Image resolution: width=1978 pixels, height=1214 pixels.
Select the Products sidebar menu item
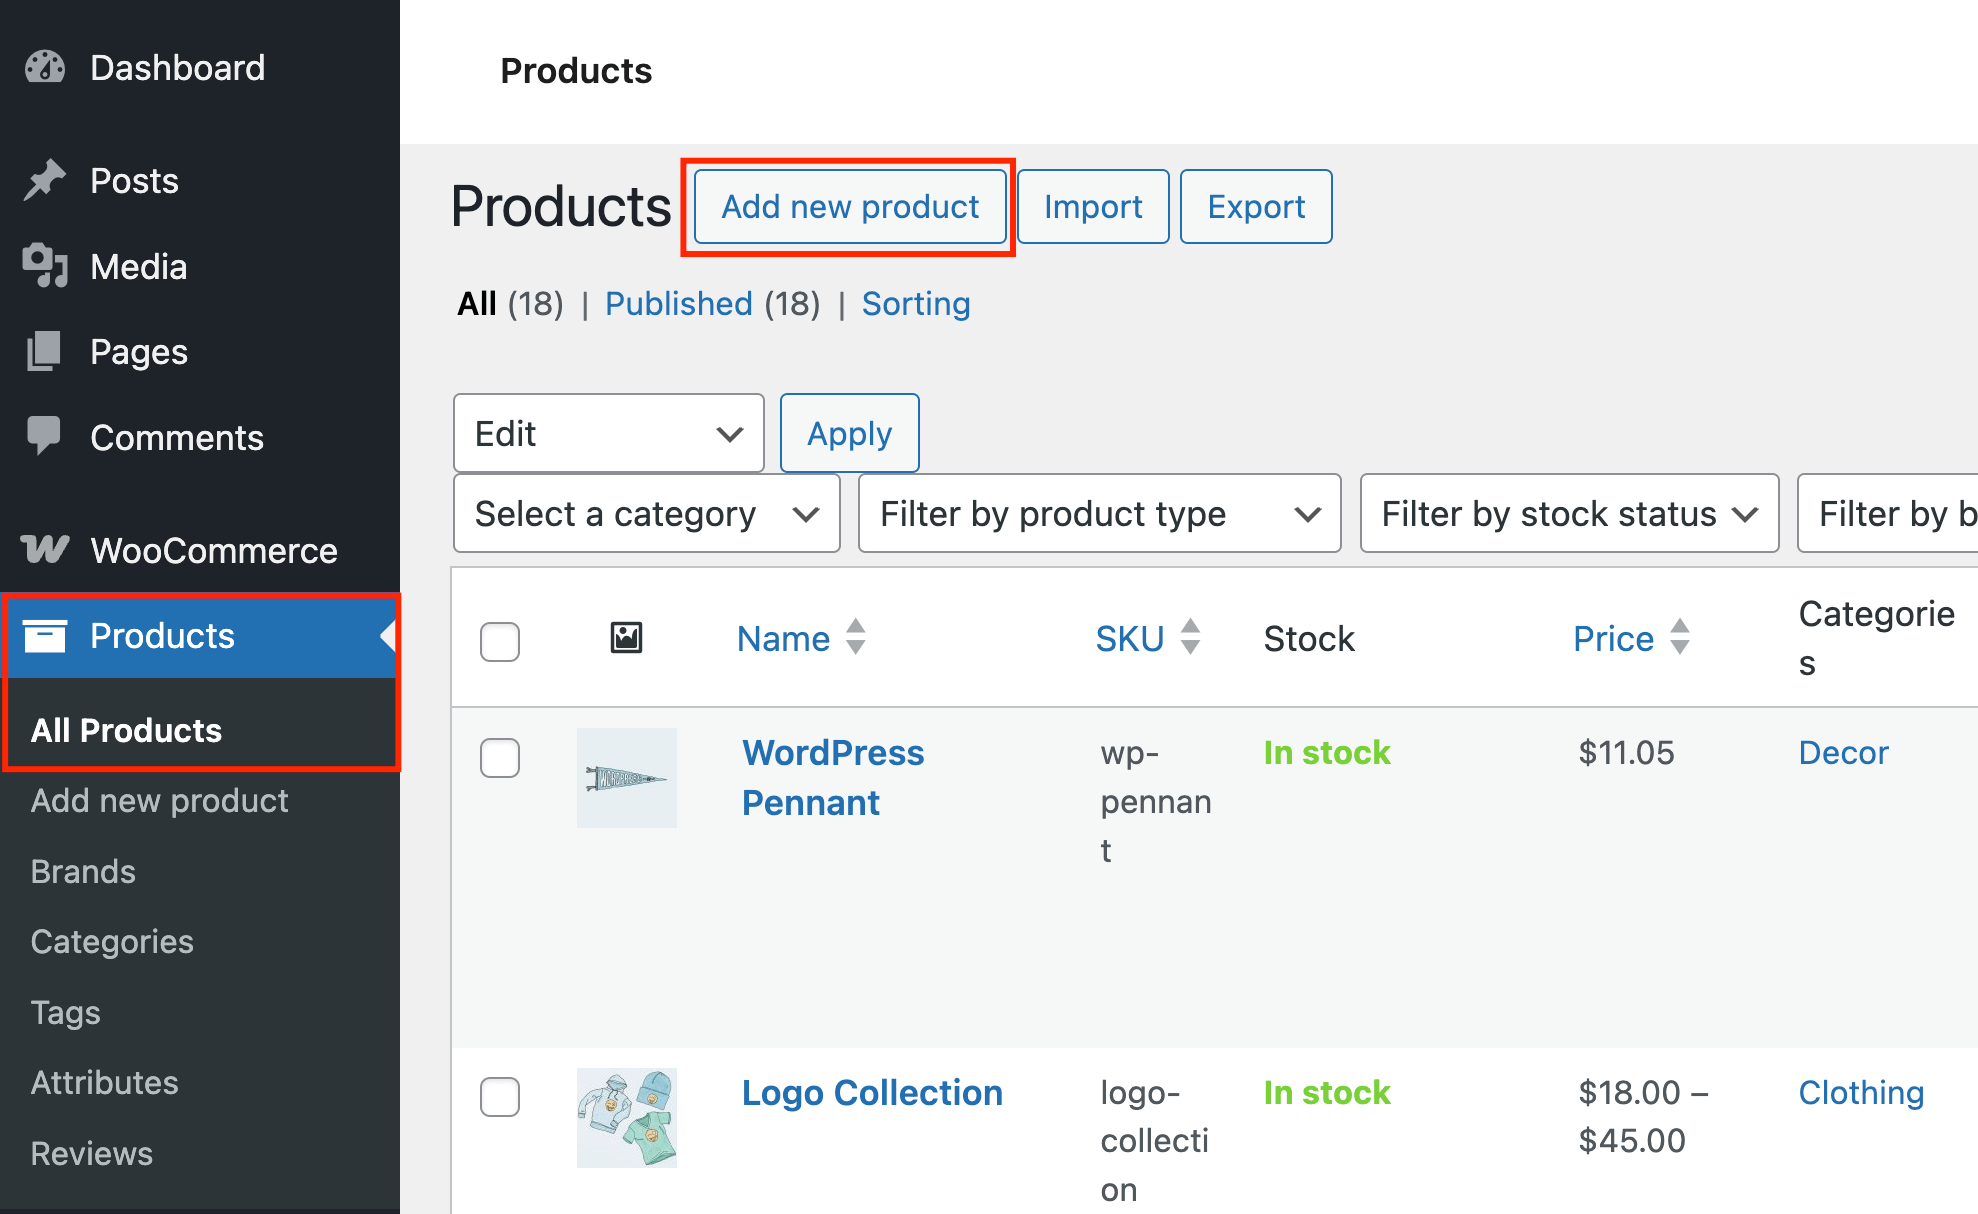200,636
